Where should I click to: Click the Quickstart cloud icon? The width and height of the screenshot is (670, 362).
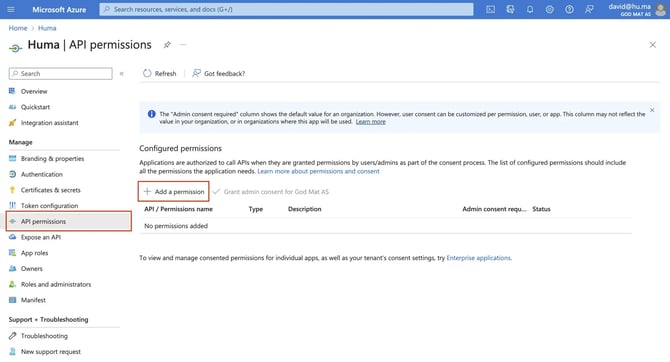click(x=12, y=107)
